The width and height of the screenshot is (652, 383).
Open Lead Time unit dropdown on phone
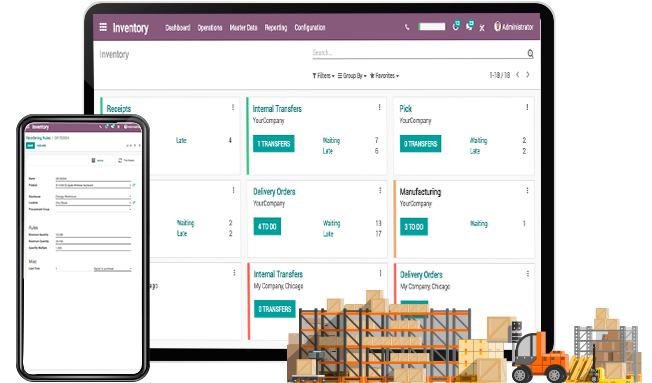point(112,269)
